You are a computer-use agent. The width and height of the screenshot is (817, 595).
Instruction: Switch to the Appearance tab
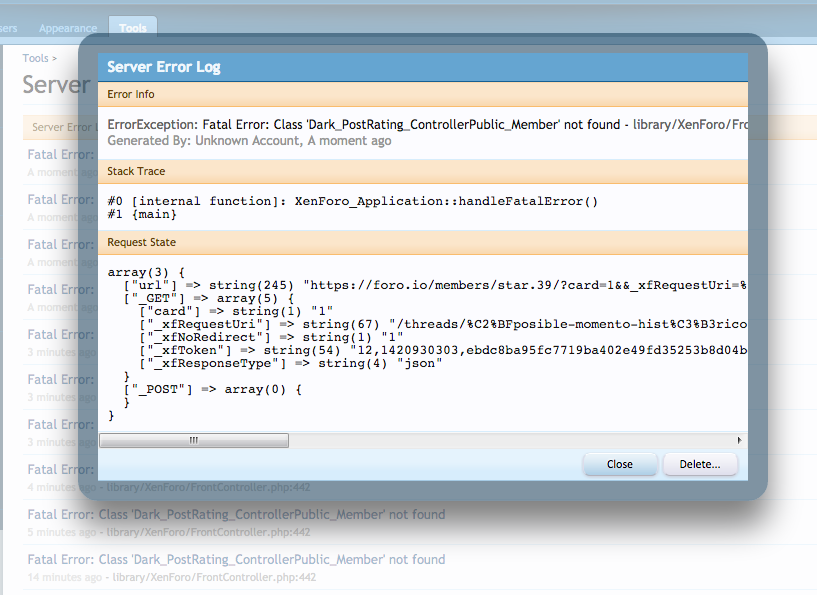(x=68, y=28)
